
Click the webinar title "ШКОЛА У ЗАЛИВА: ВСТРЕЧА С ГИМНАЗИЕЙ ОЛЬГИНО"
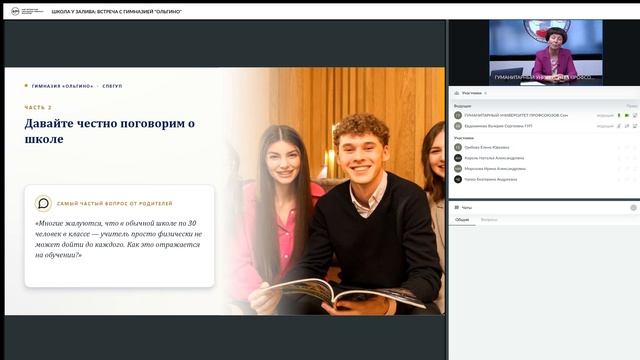tap(117, 12)
